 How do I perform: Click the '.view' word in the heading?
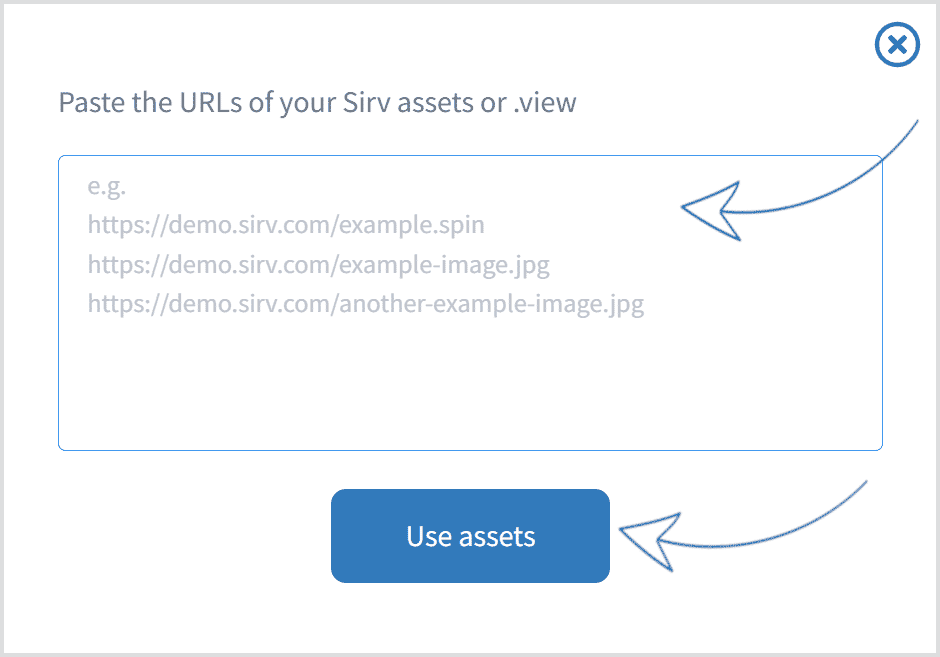pos(545,103)
